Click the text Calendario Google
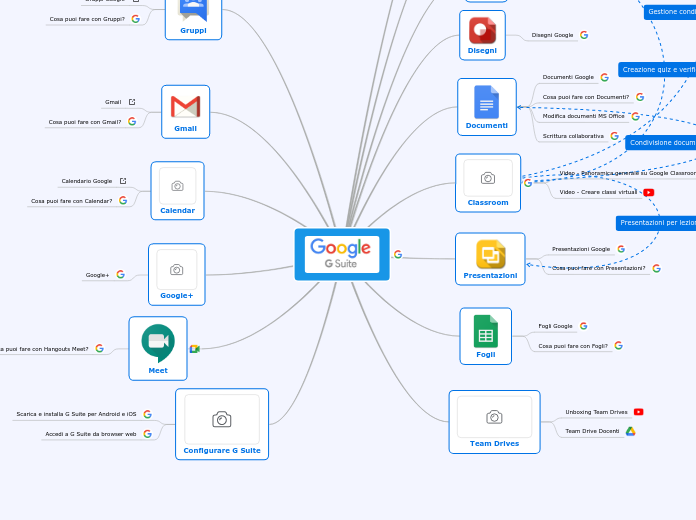 pos(87,181)
